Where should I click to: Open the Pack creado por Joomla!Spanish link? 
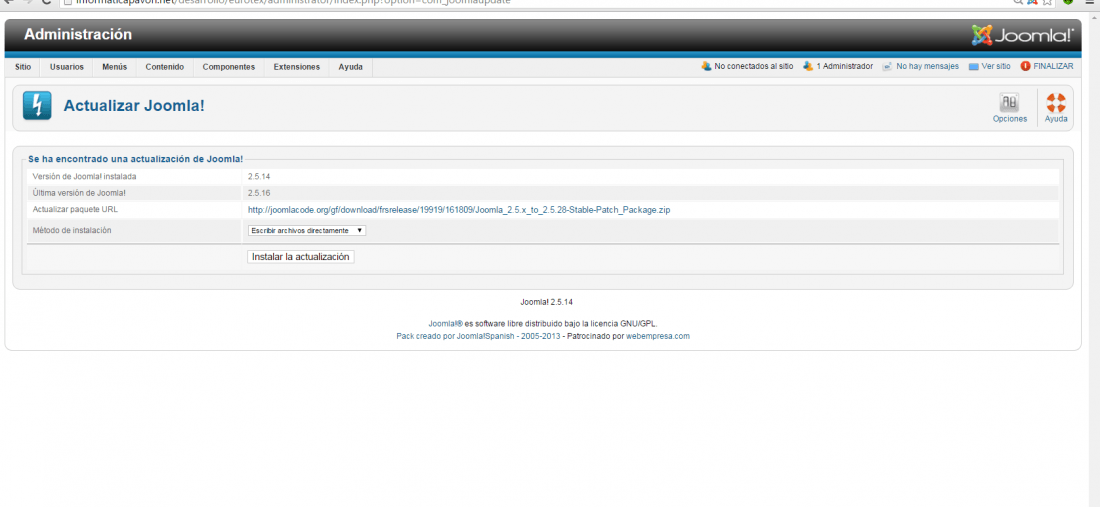(476, 336)
